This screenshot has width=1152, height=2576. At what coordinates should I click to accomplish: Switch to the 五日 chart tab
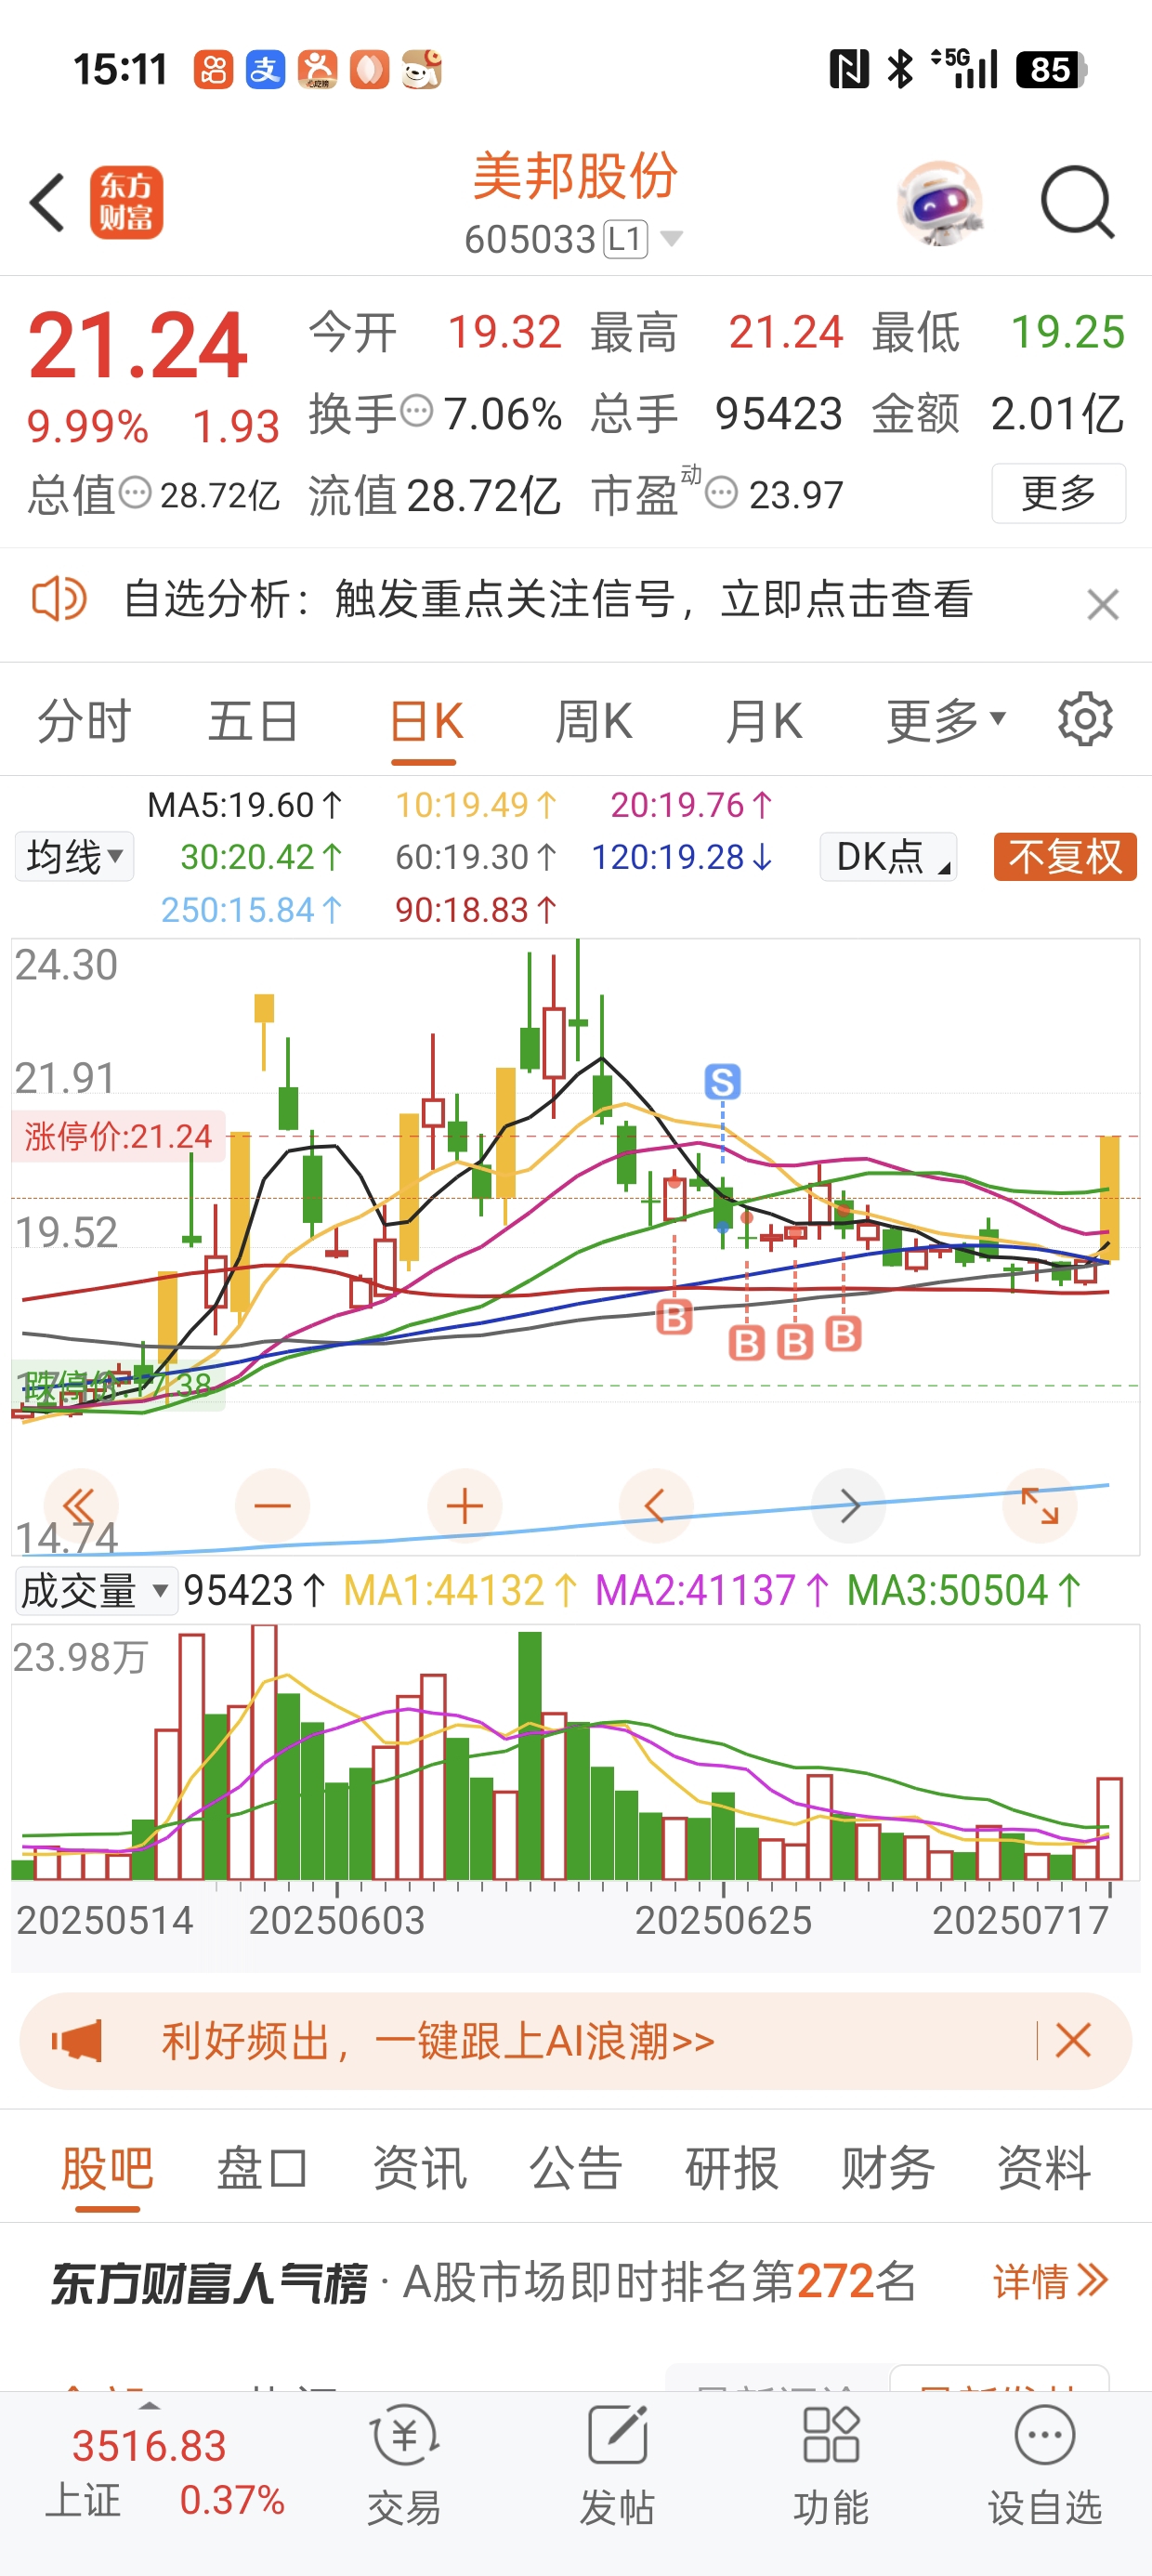point(253,721)
